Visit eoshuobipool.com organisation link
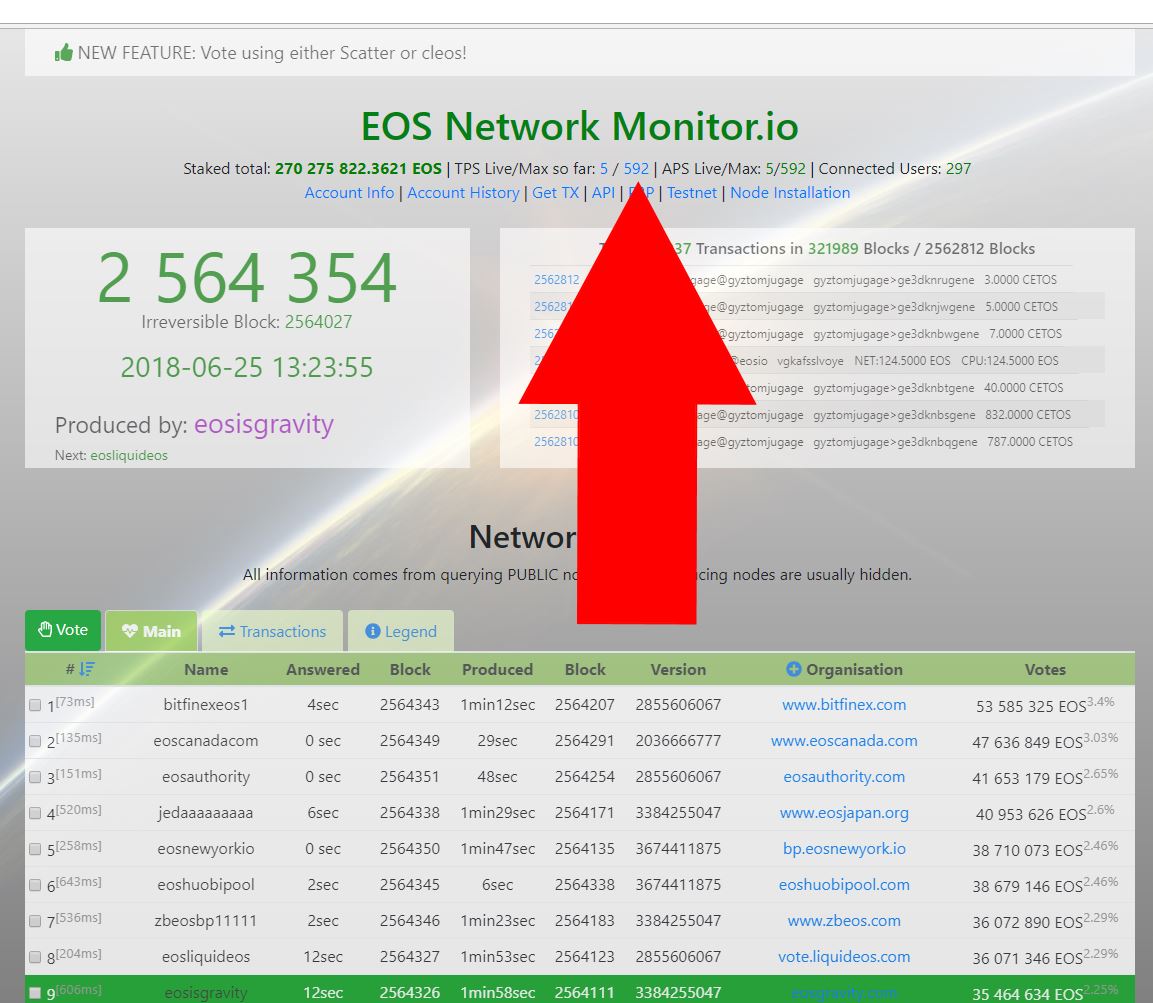 coord(844,885)
